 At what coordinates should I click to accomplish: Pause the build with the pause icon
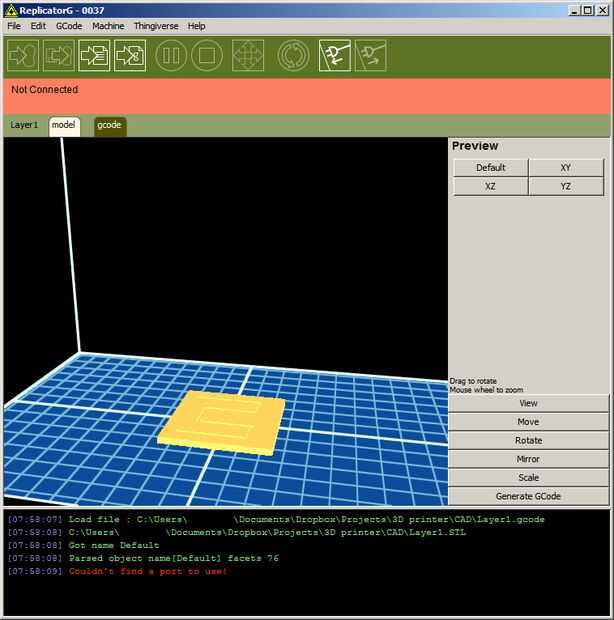pos(171,56)
